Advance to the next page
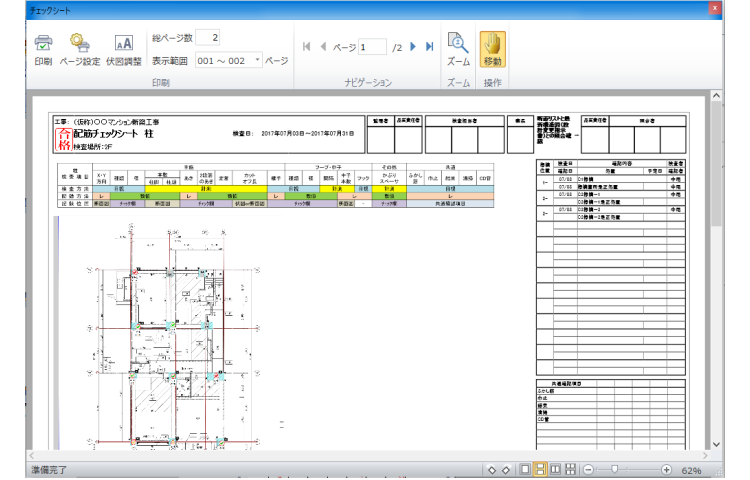The image size is (750, 480). click(x=415, y=47)
